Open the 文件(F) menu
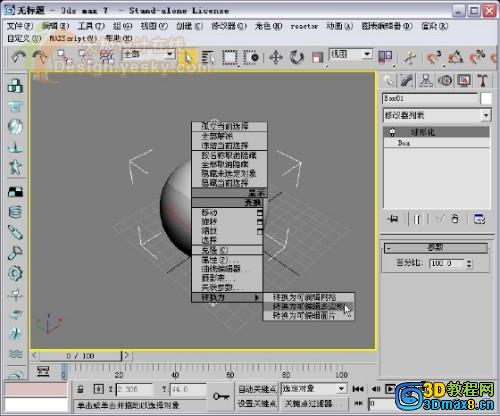Screen dimensions: 500x416 (20, 26)
